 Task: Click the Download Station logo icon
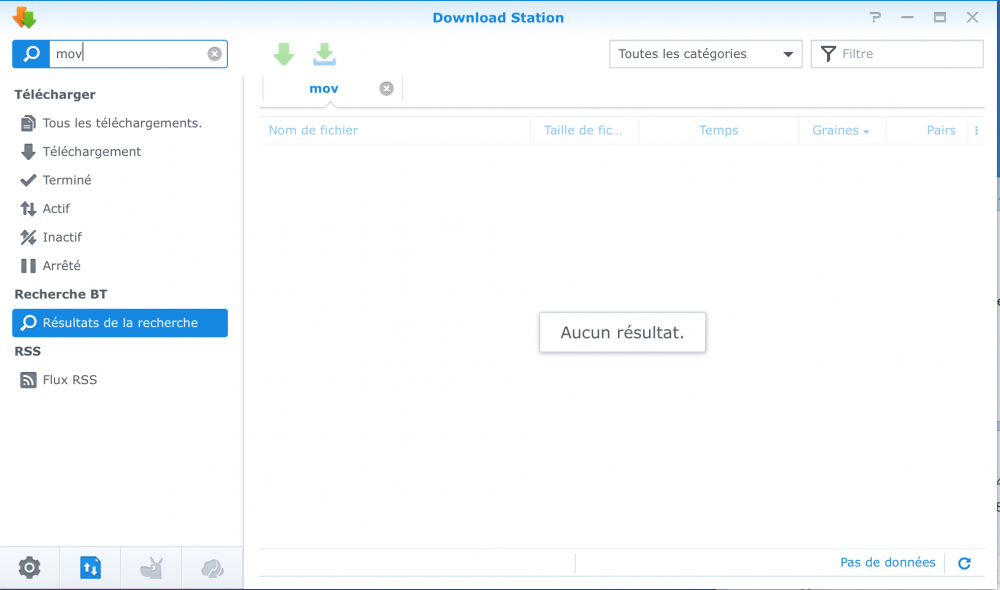(24, 17)
